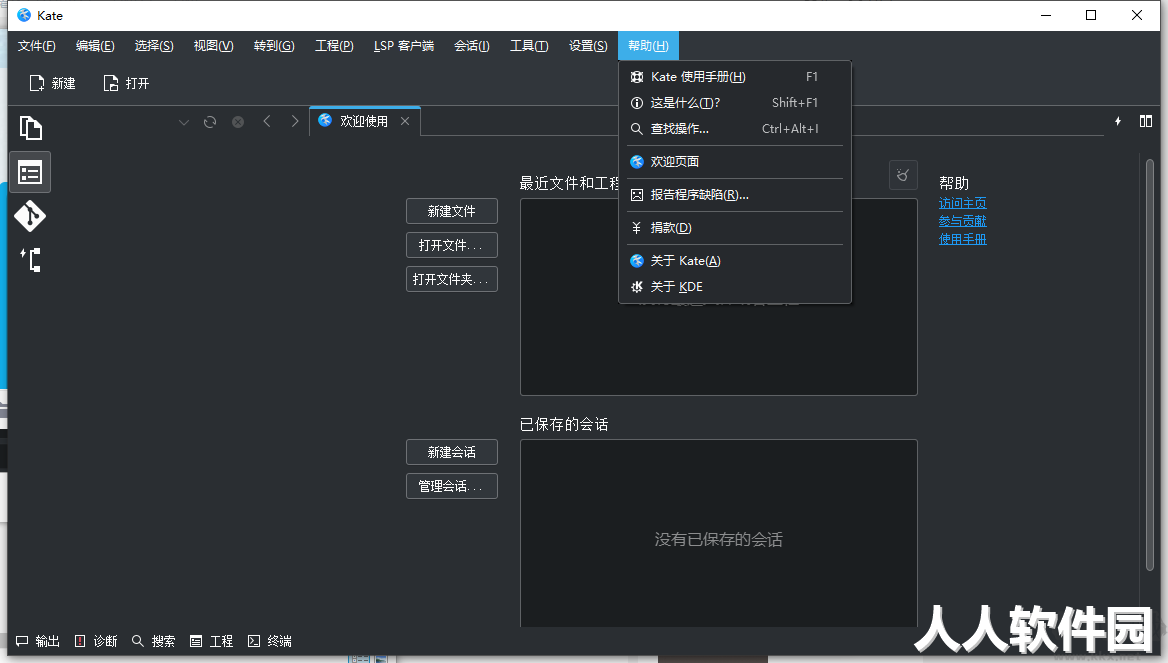1168x663 pixels.
Task: Click the 打开 toolbar button
Action: (126, 83)
